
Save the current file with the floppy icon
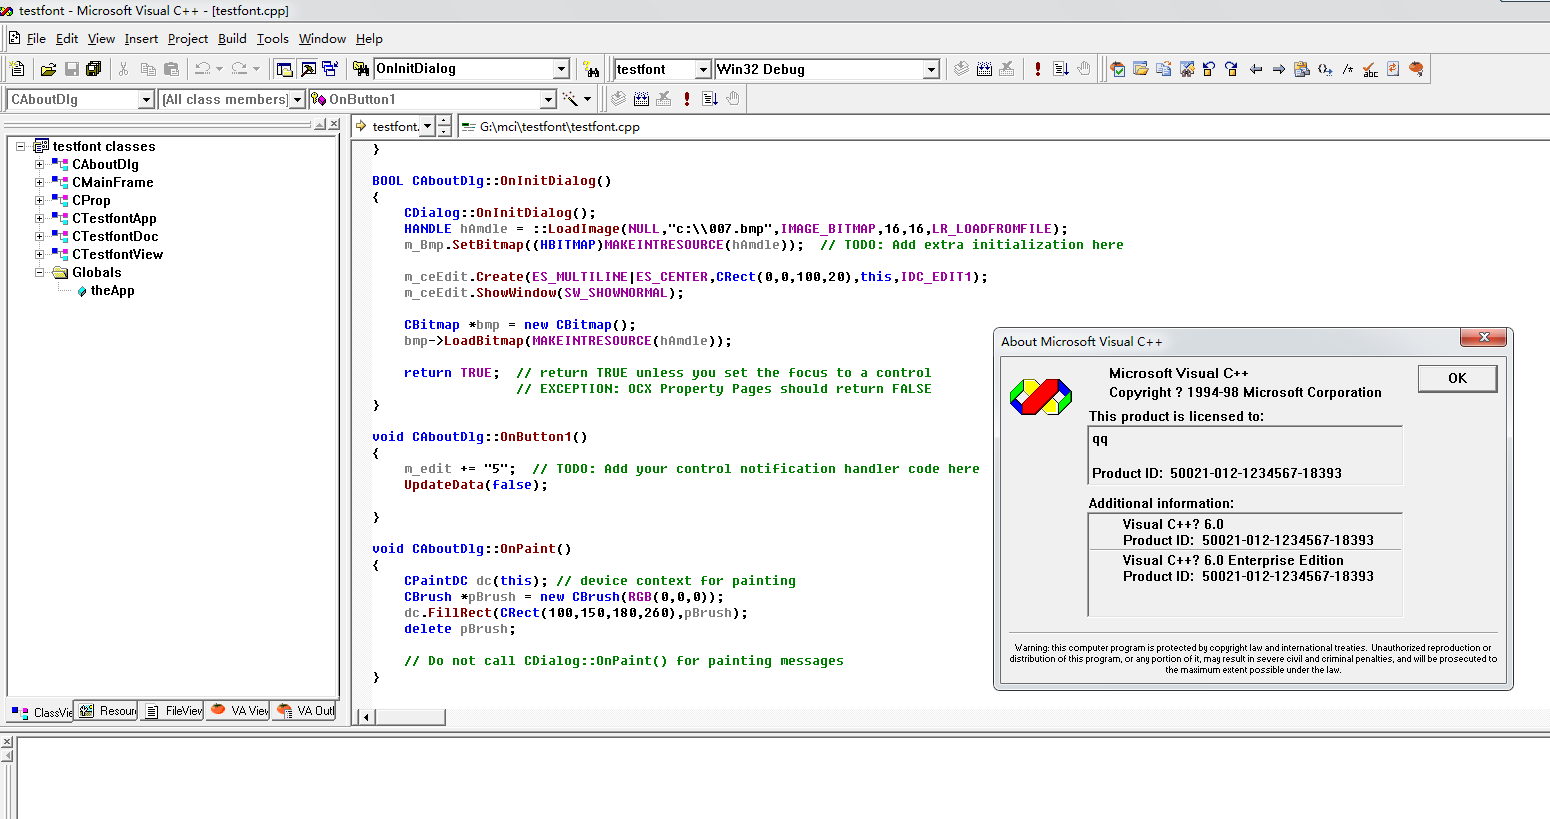pos(71,69)
